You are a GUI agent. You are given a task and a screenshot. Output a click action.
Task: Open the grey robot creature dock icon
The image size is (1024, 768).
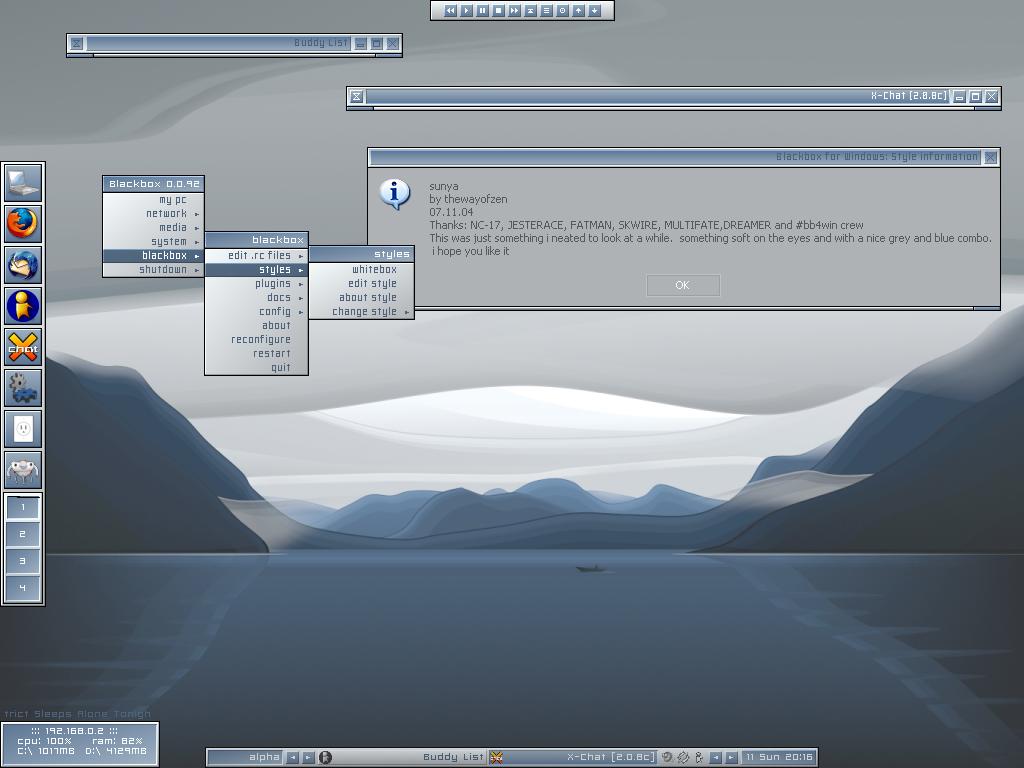tap(23, 470)
